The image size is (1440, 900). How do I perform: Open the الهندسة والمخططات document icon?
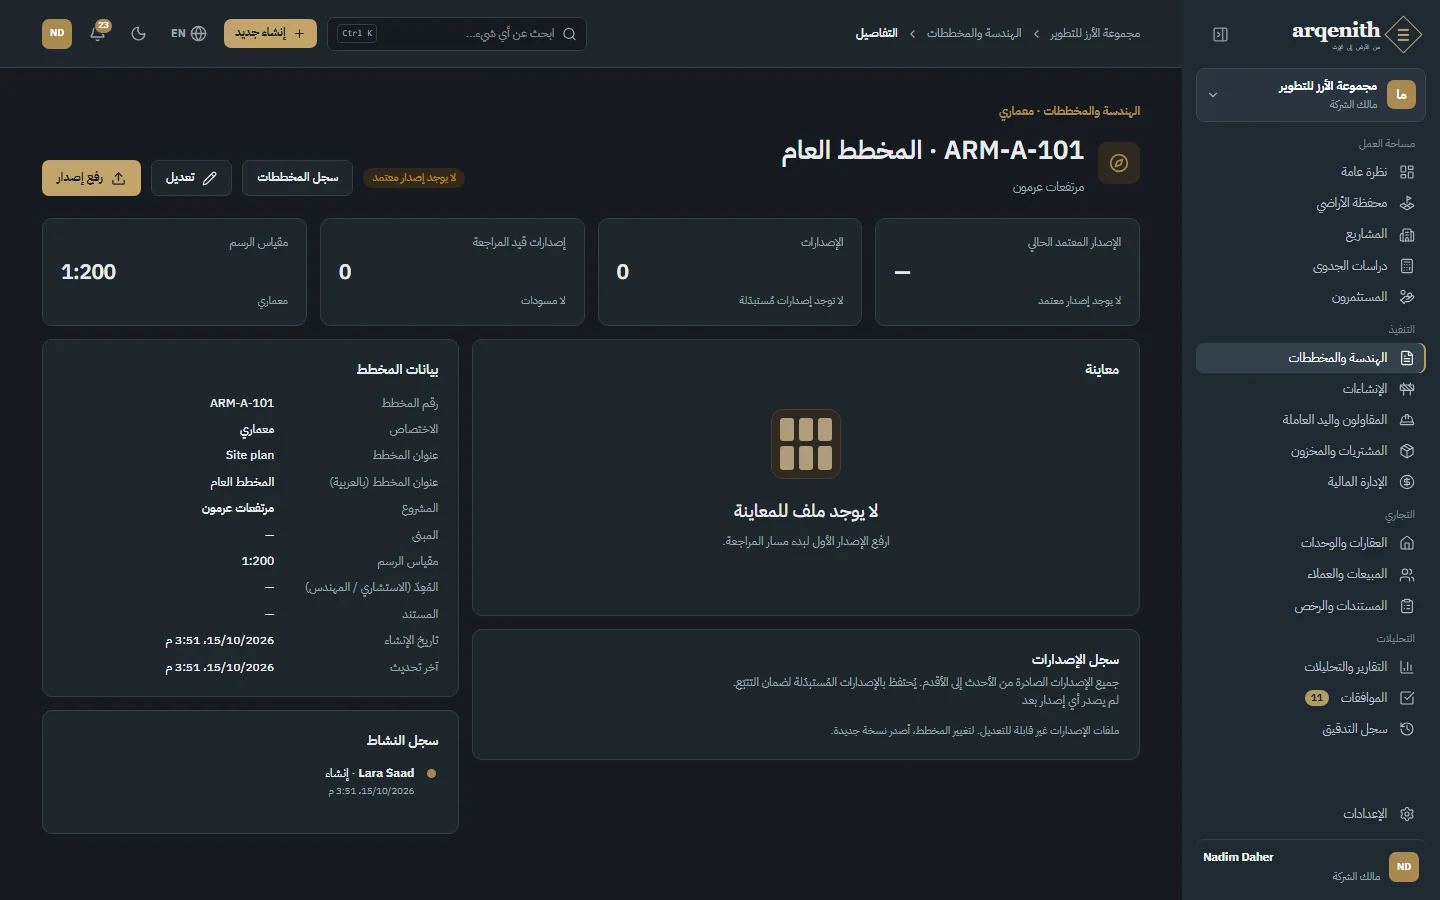(1407, 358)
